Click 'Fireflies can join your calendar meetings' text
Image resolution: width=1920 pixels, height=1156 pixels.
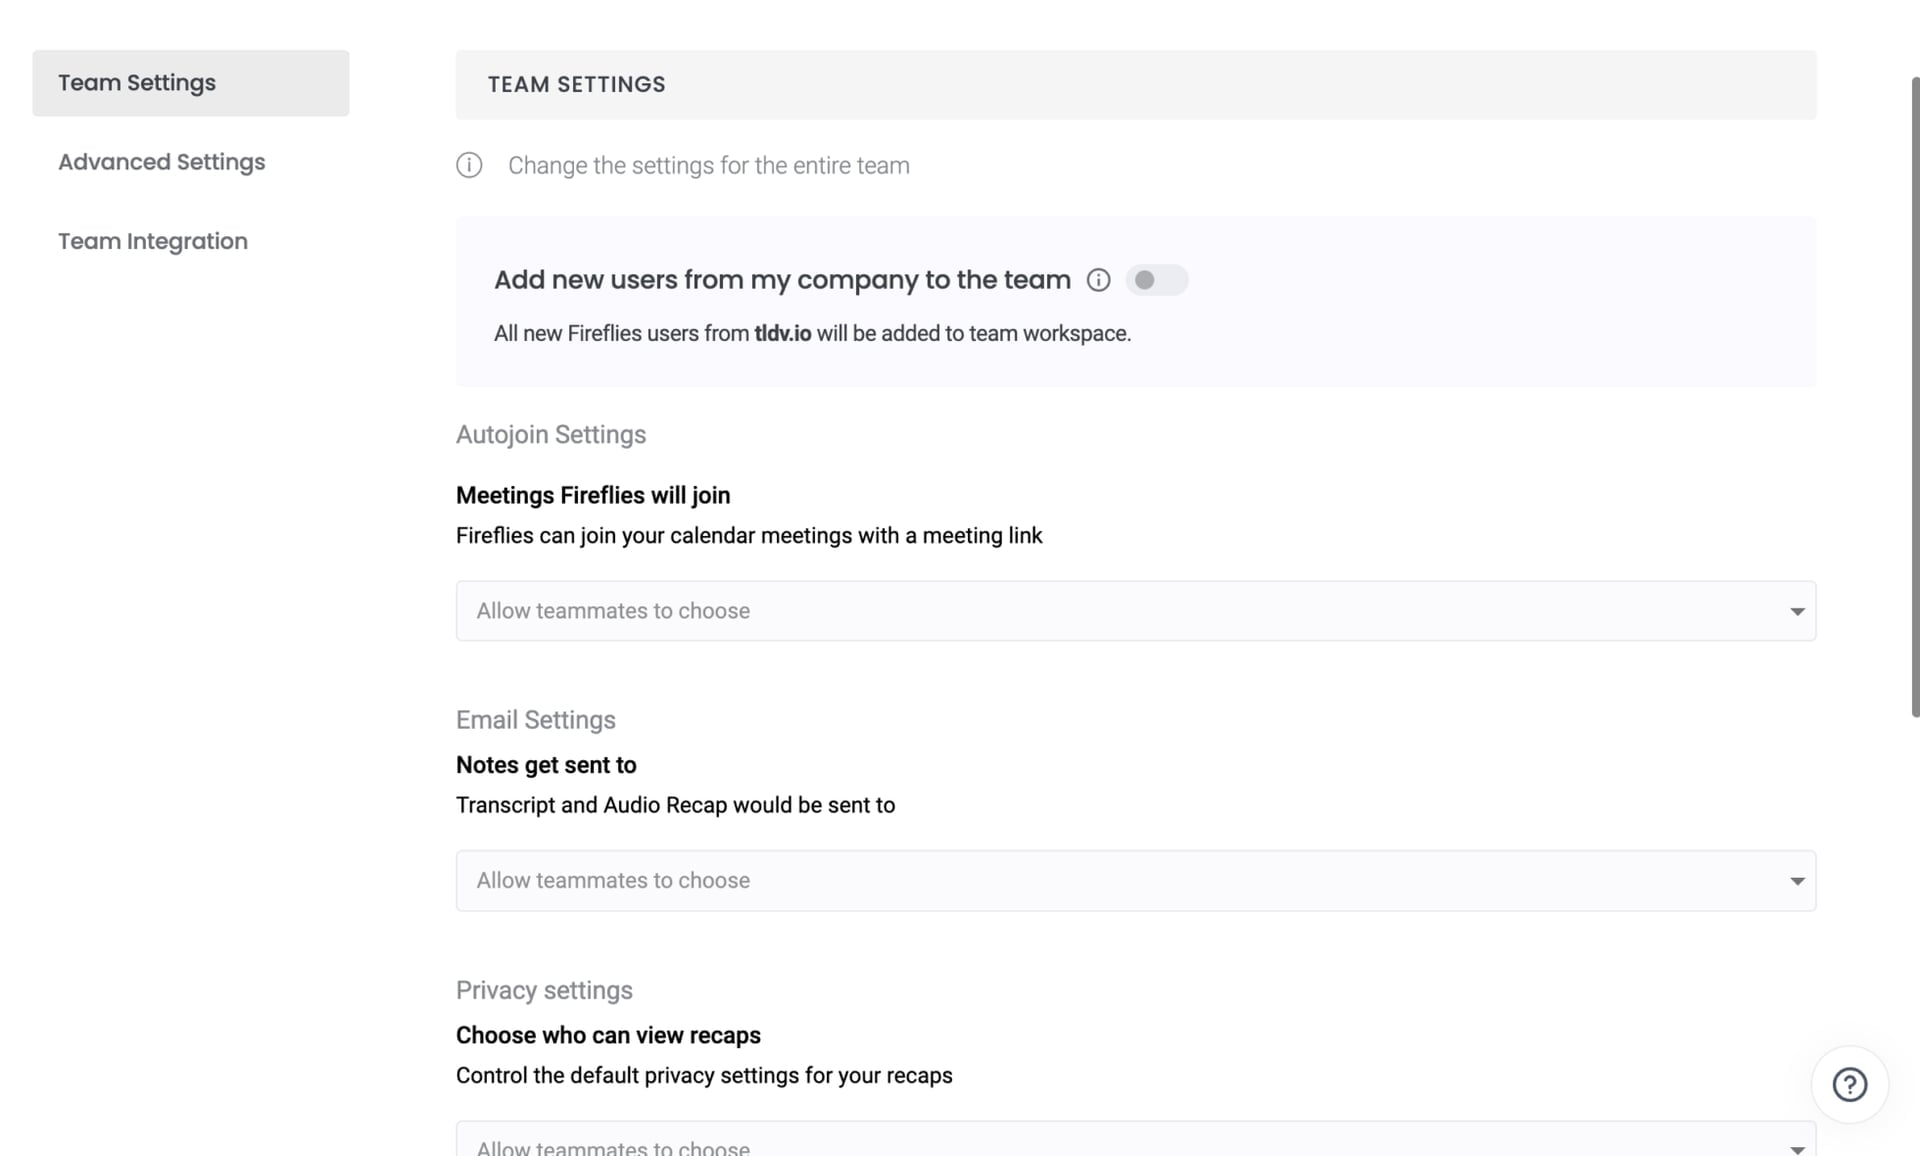click(x=749, y=536)
